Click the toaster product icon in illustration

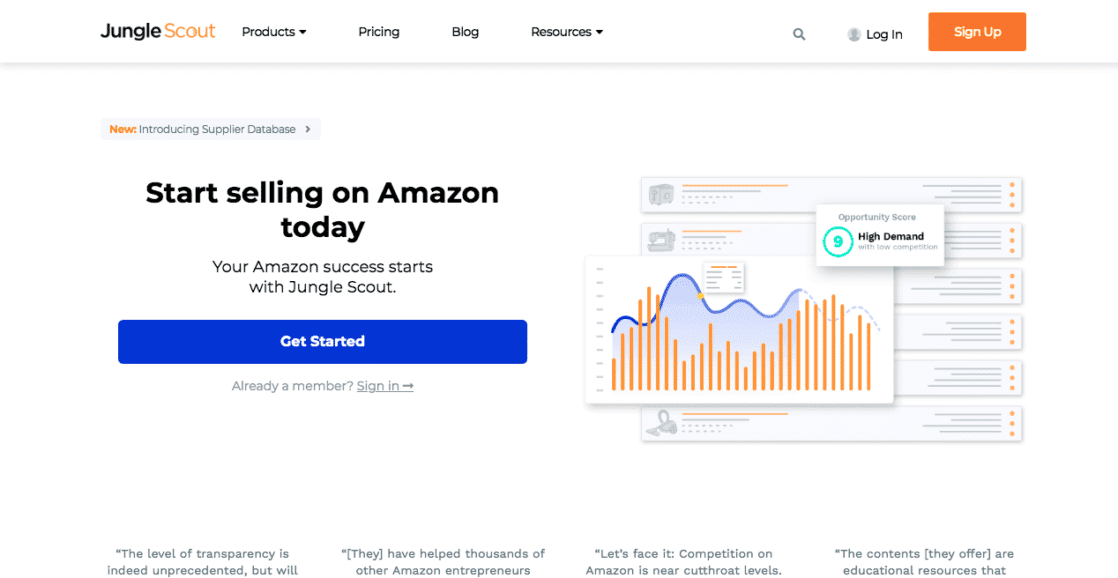tap(661, 194)
